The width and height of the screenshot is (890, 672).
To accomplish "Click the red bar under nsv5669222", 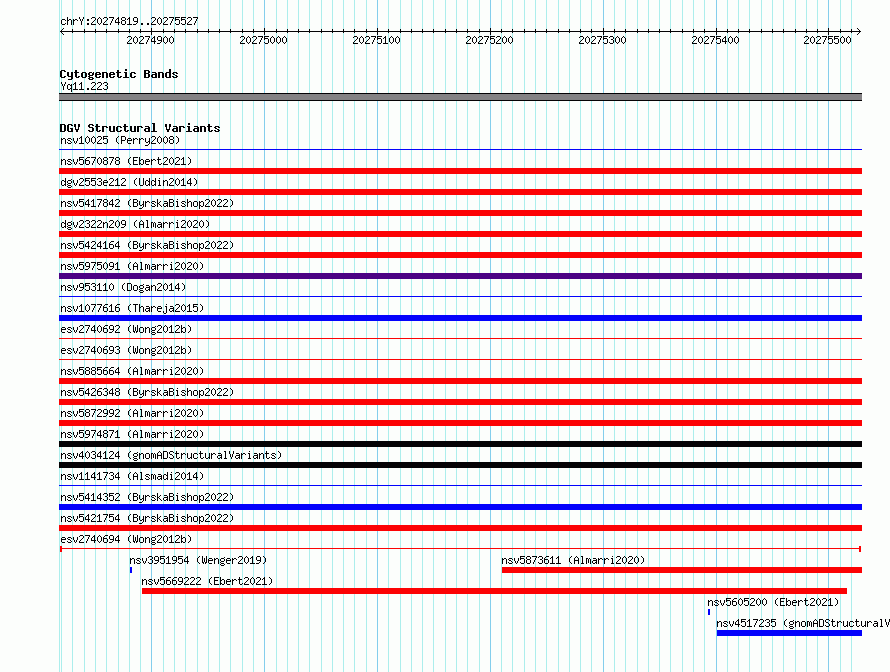I will pos(494,591).
